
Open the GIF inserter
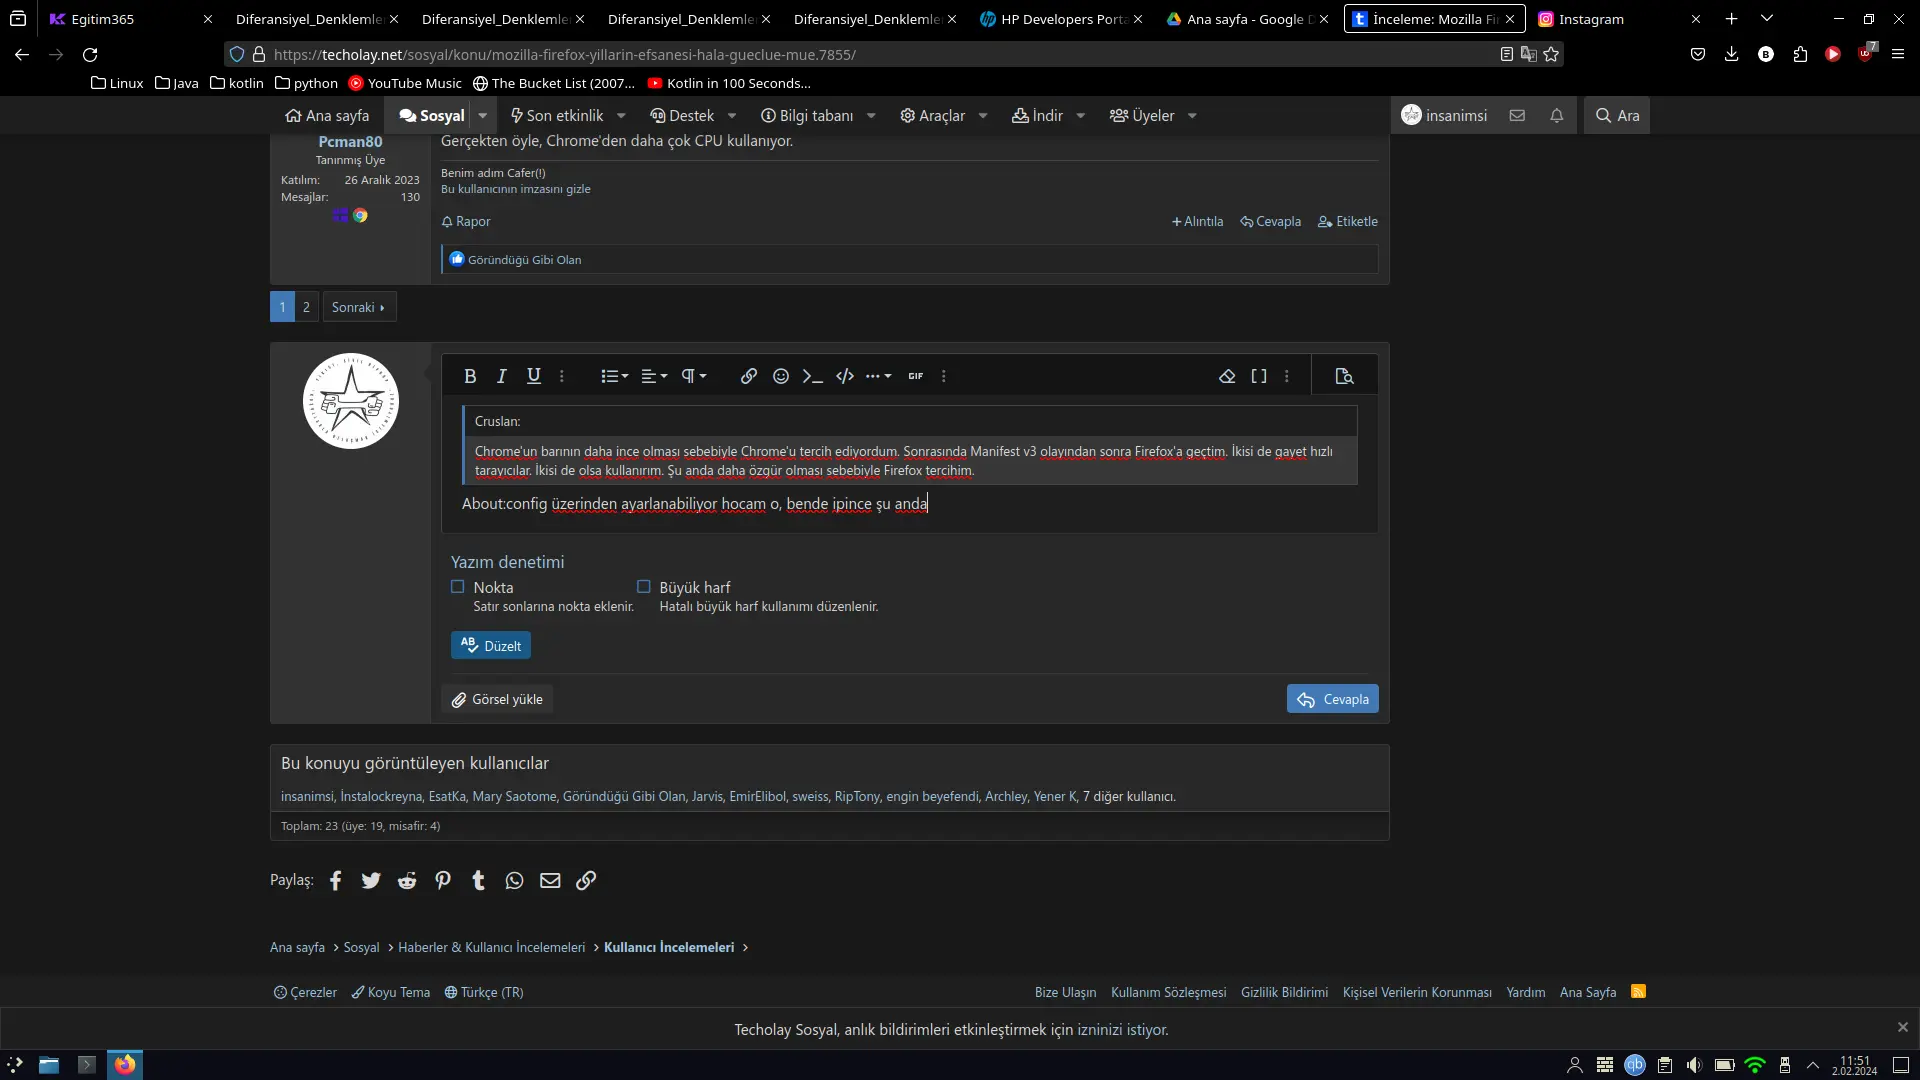[916, 376]
